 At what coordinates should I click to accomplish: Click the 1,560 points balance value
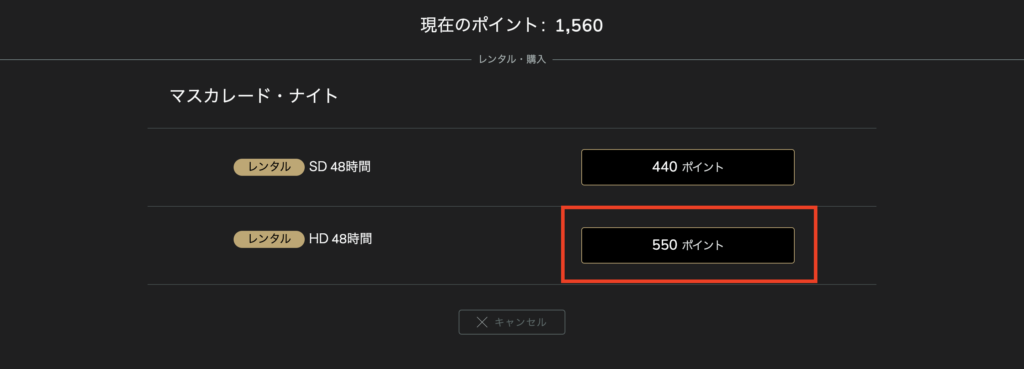click(579, 26)
